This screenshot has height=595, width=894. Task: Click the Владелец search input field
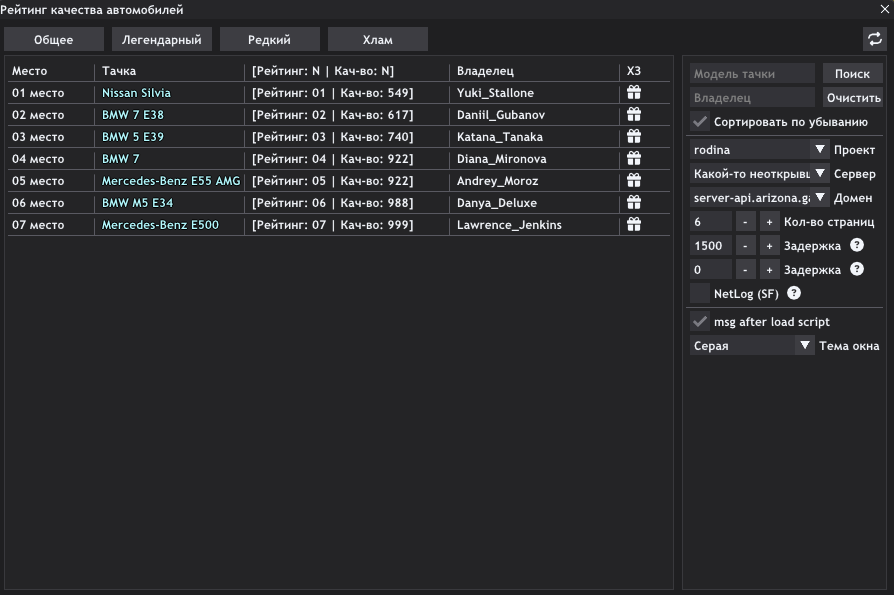point(752,97)
